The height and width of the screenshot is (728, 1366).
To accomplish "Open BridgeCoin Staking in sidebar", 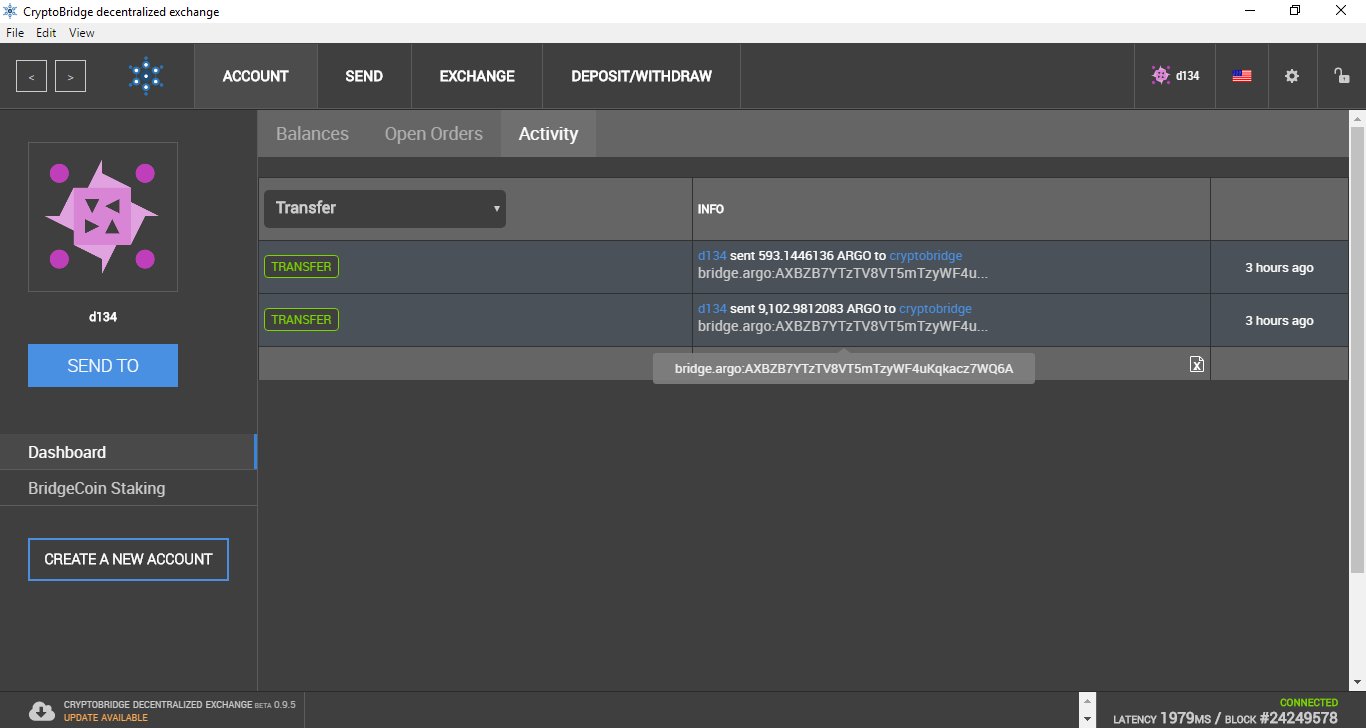I will point(128,488).
